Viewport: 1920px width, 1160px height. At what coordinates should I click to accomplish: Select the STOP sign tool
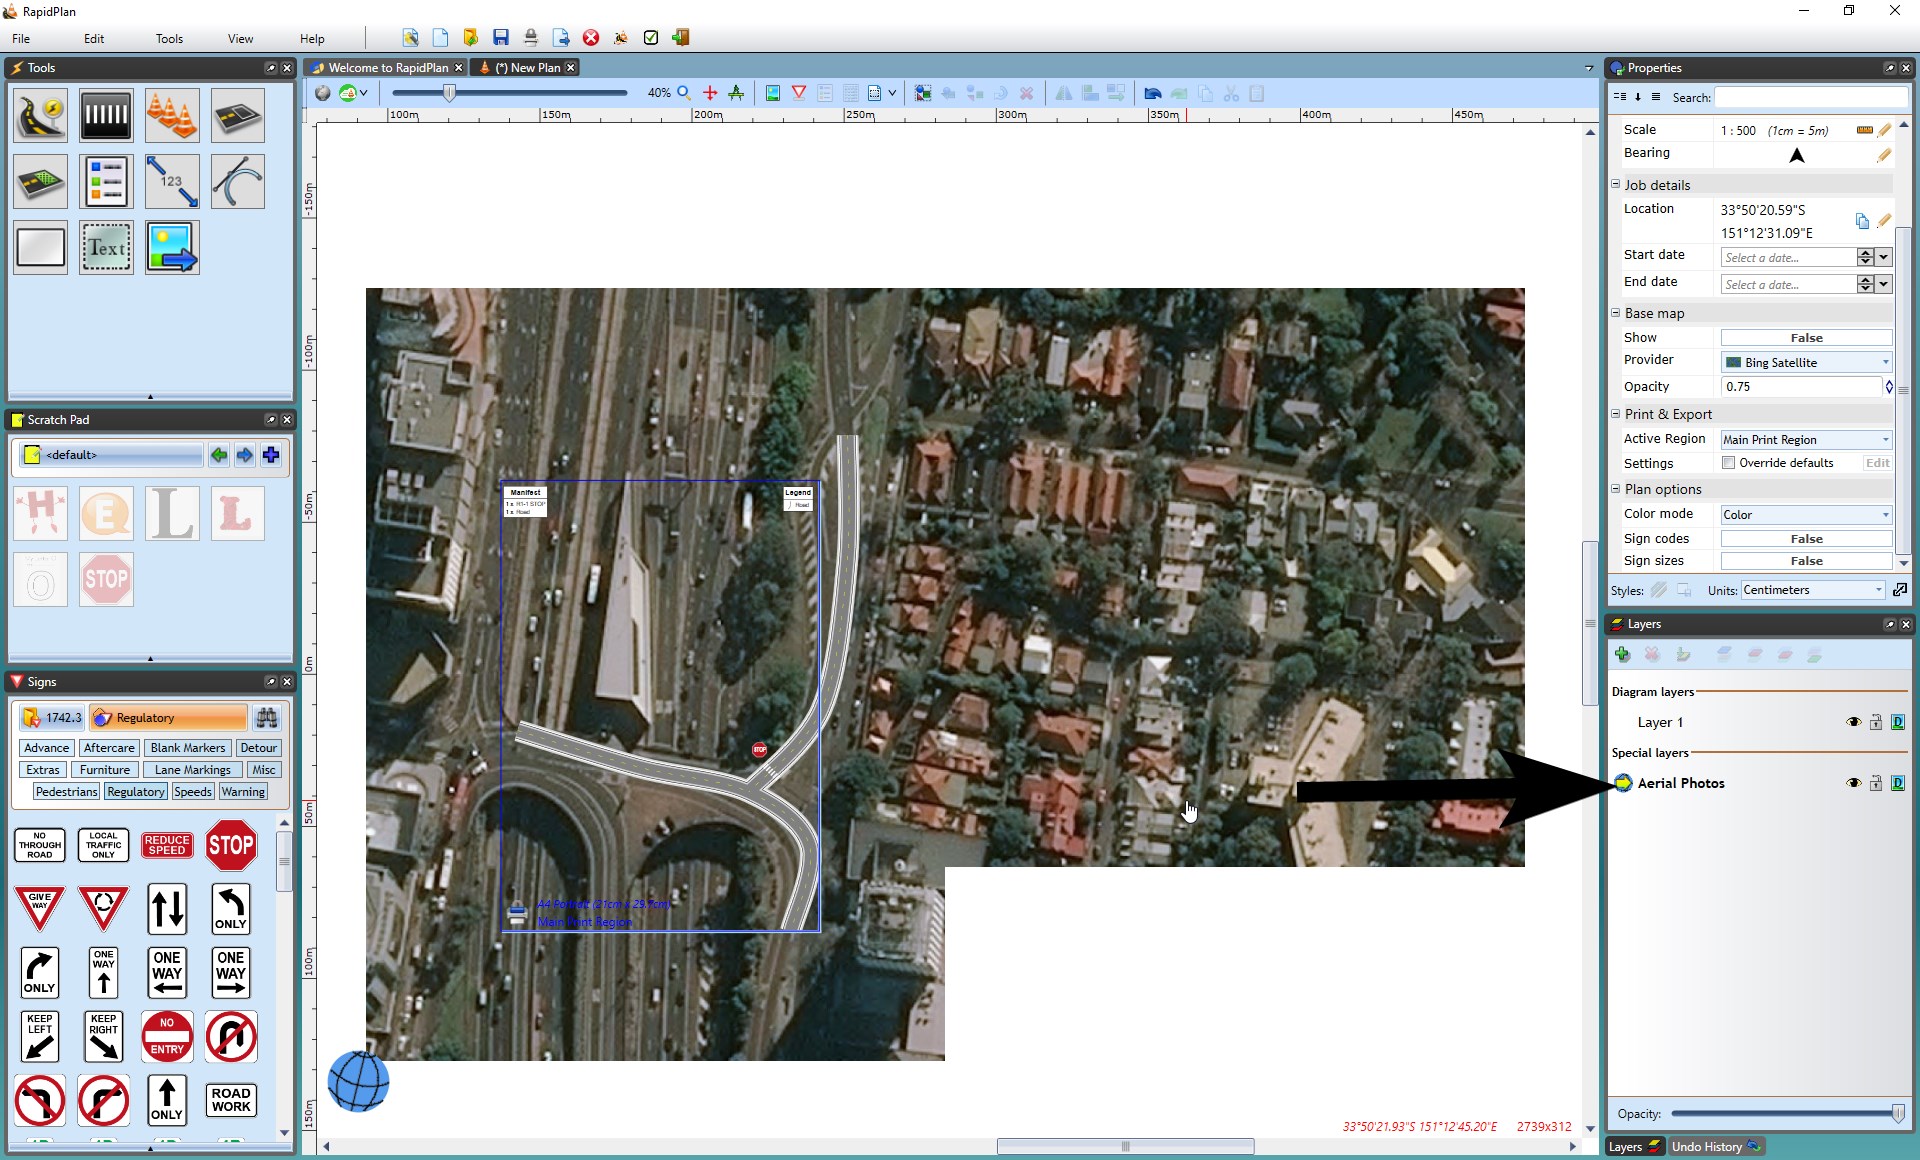(232, 843)
